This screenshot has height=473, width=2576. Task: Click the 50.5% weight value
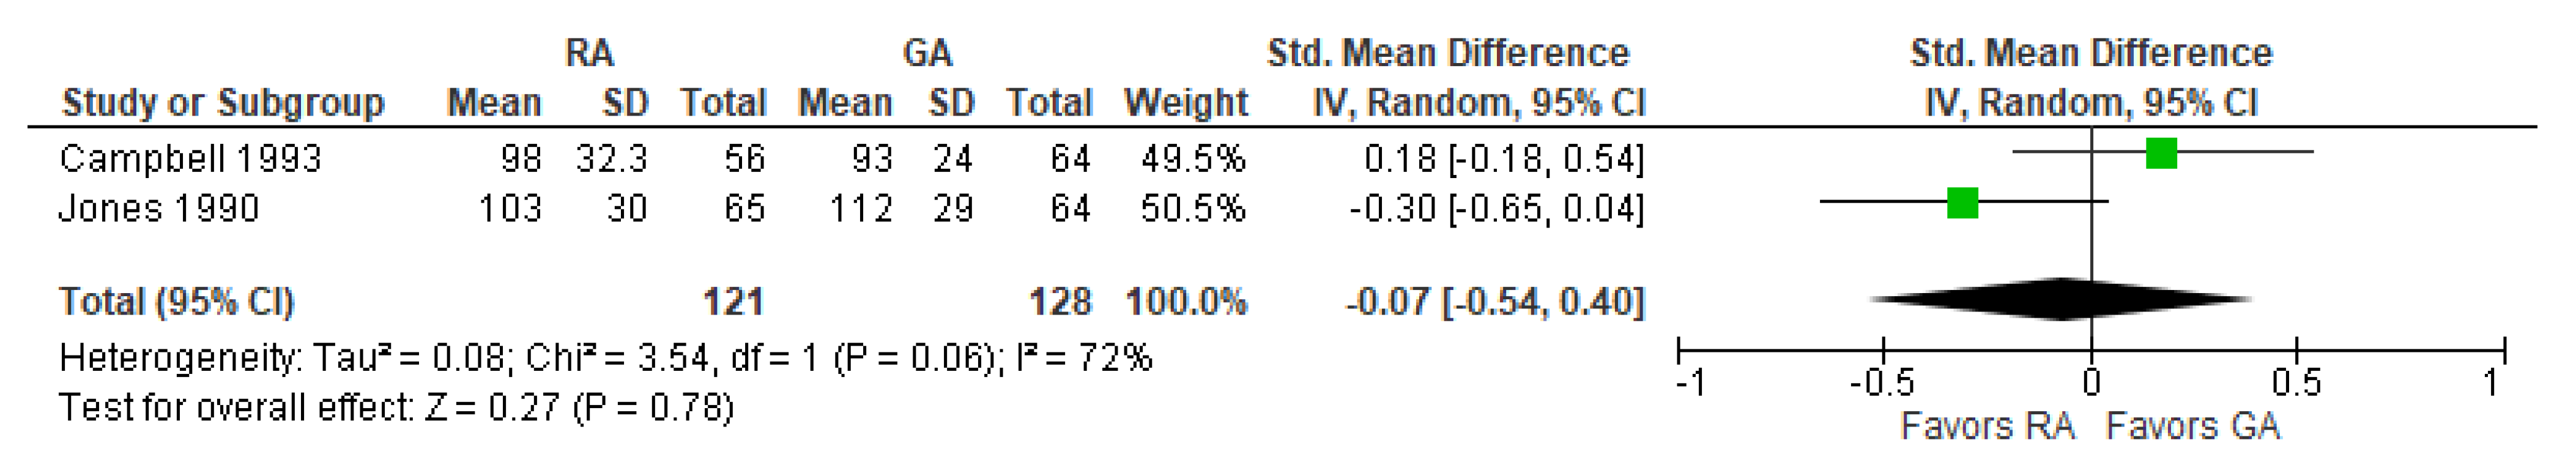1193,208
